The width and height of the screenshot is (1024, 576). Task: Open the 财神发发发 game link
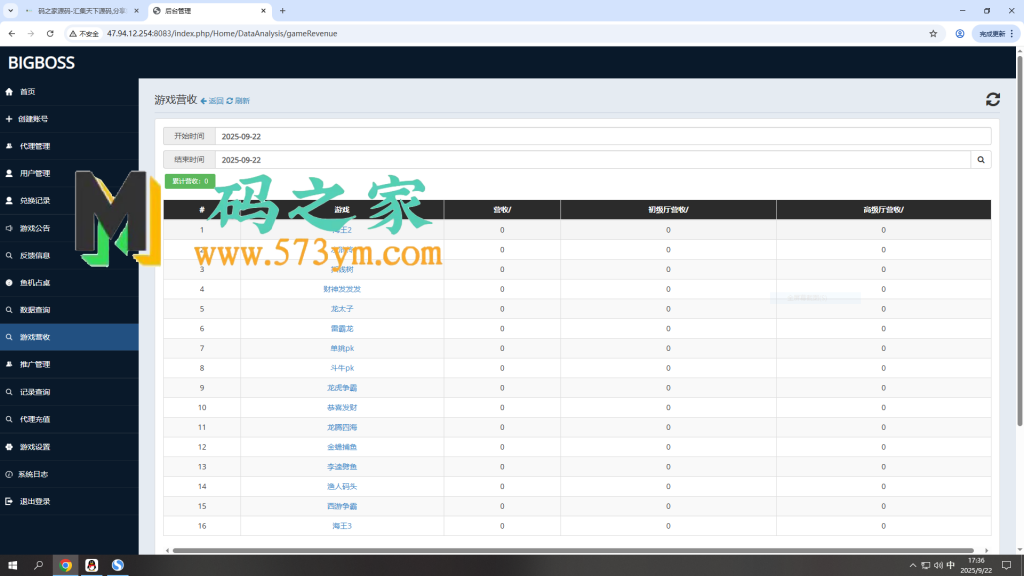[342, 289]
